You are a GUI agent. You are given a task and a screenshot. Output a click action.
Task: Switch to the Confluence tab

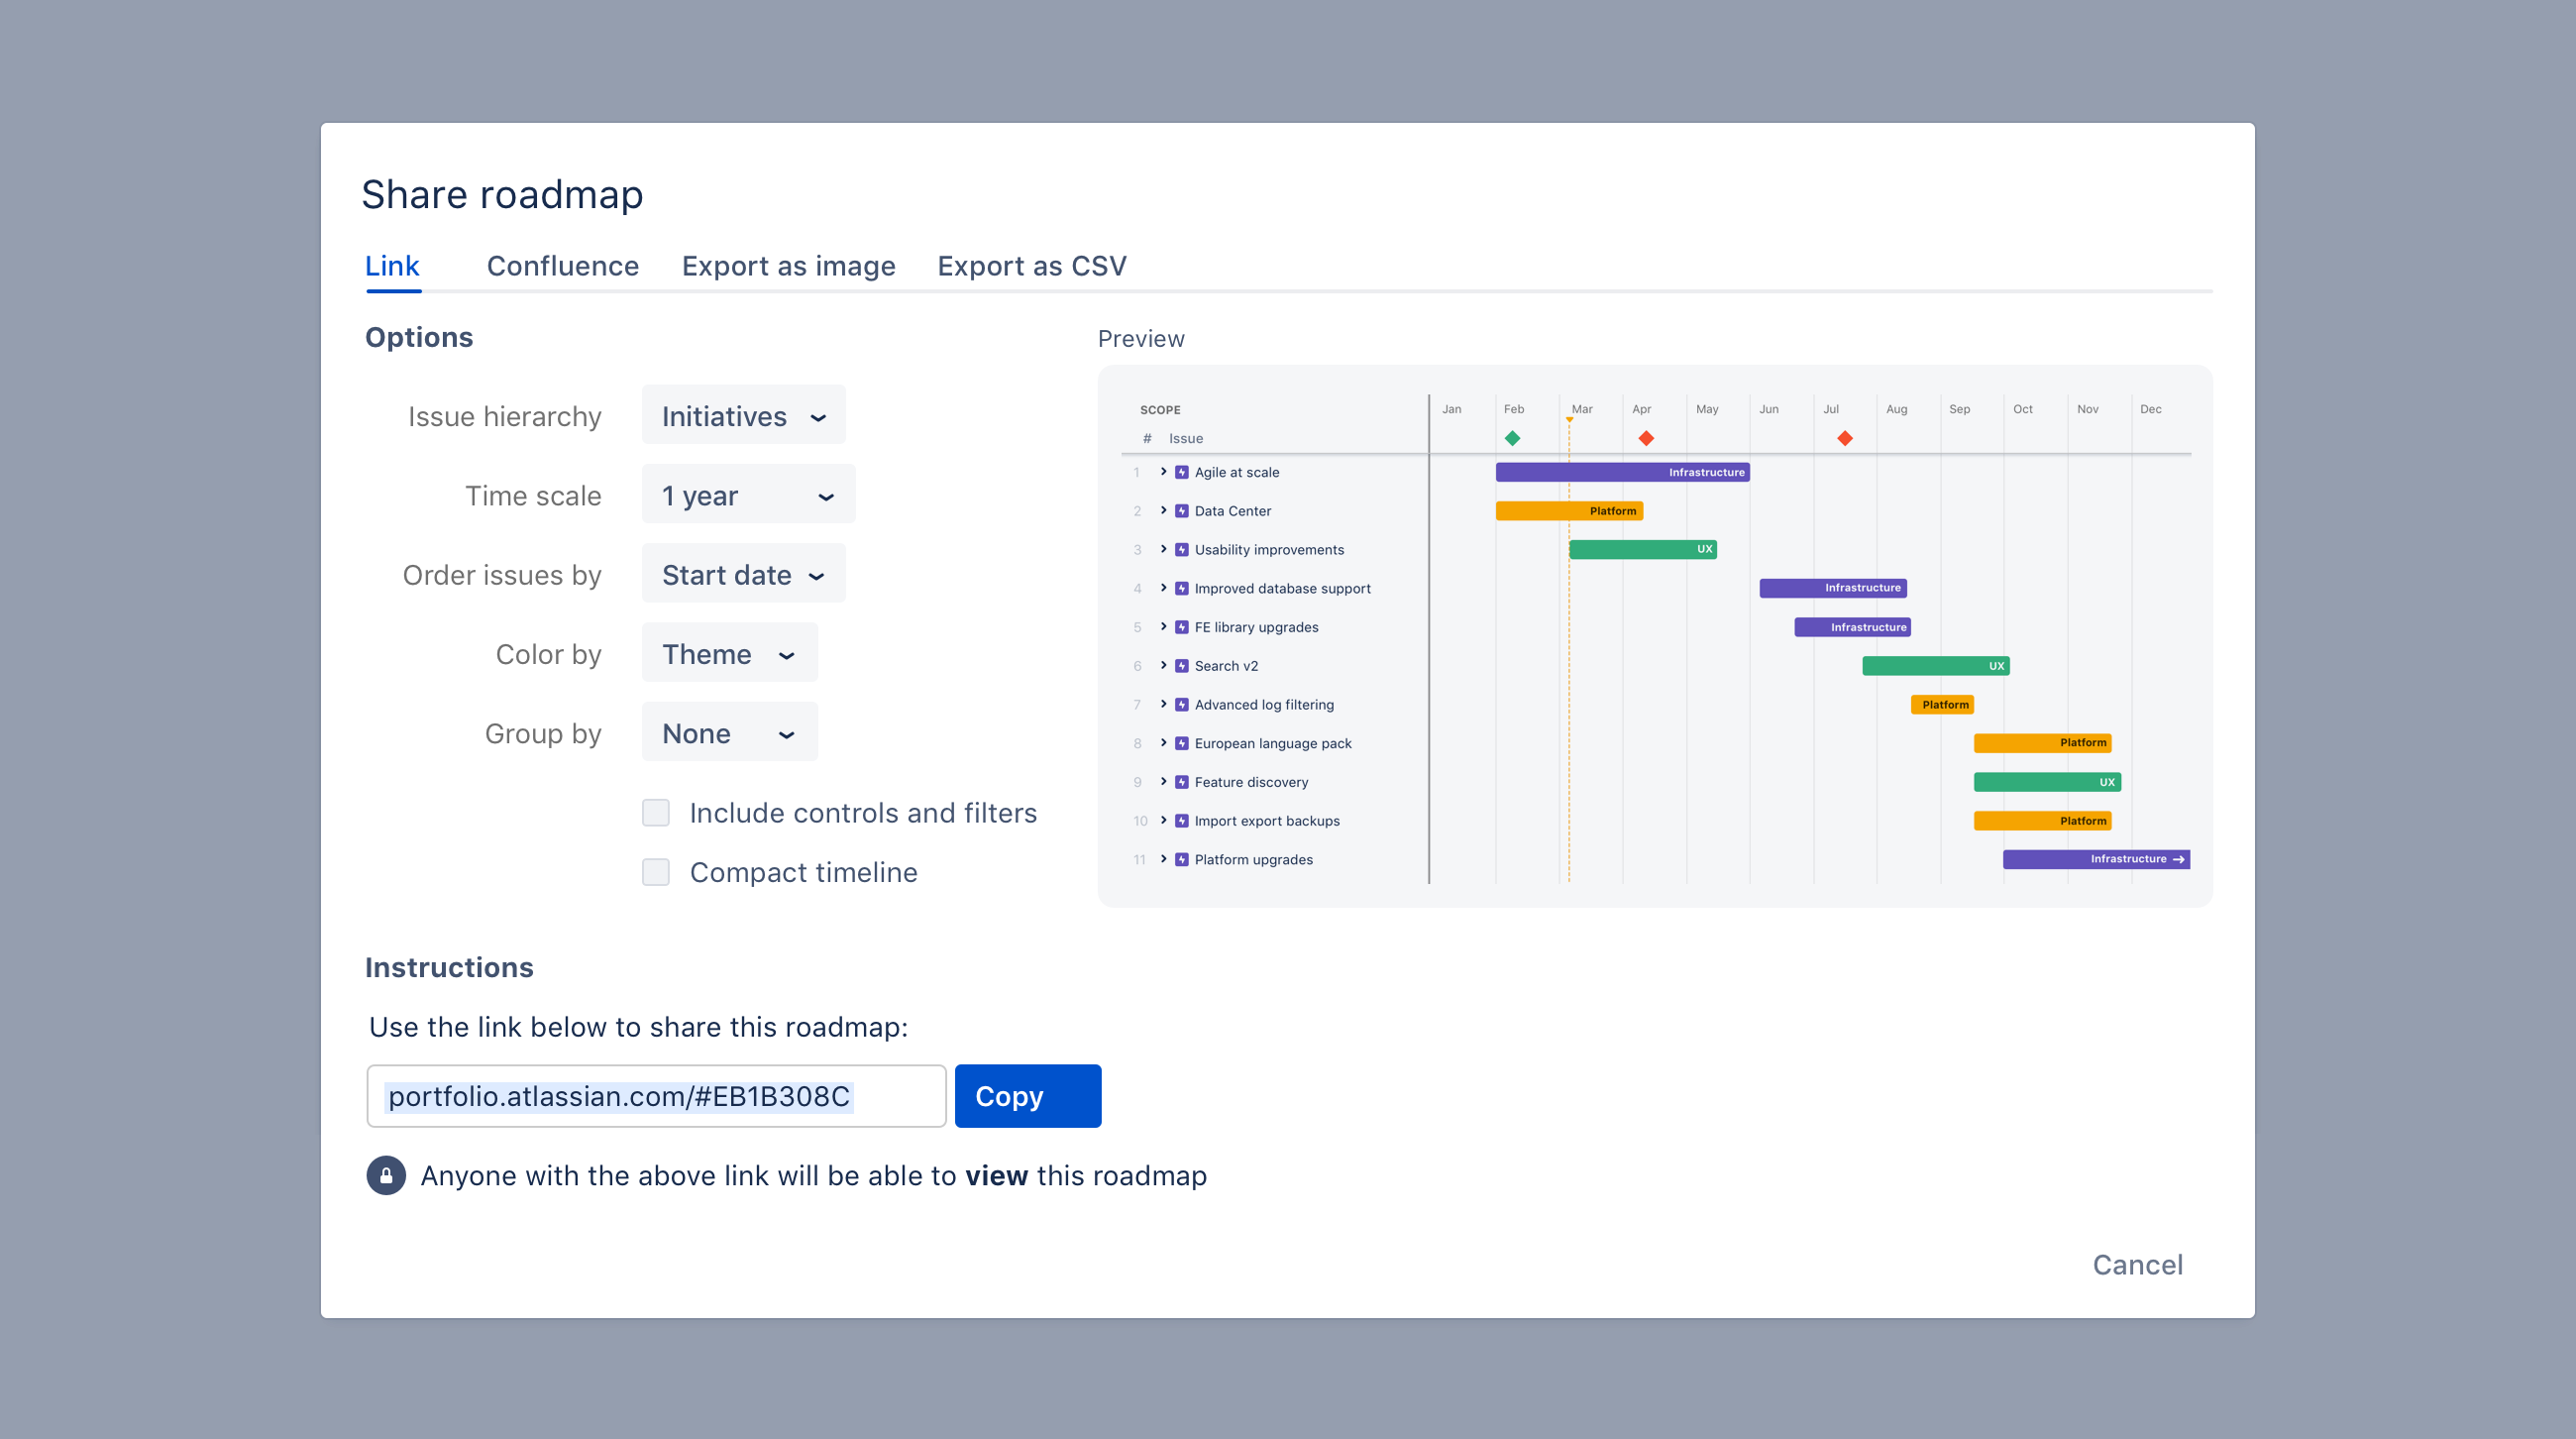tap(562, 266)
